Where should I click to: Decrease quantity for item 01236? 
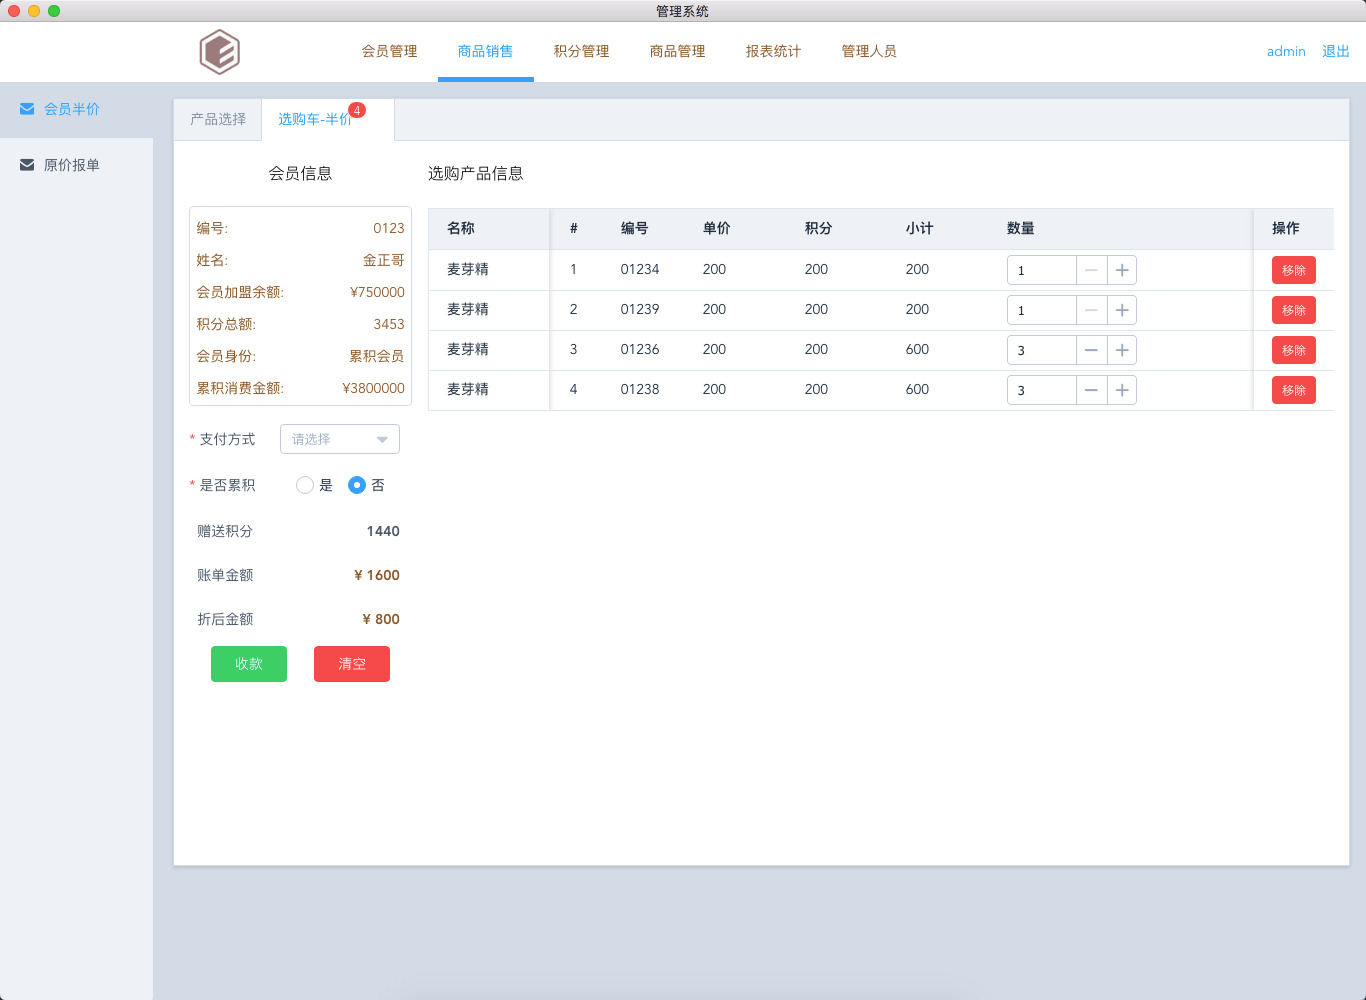coord(1091,350)
